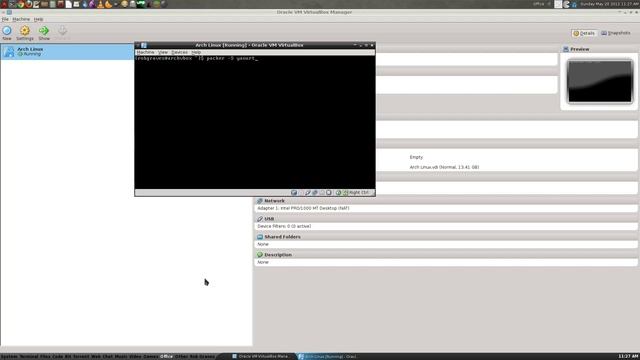This screenshot has height=360, width=640.
Task: Open the USB section heading
Action: click(269, 219)
